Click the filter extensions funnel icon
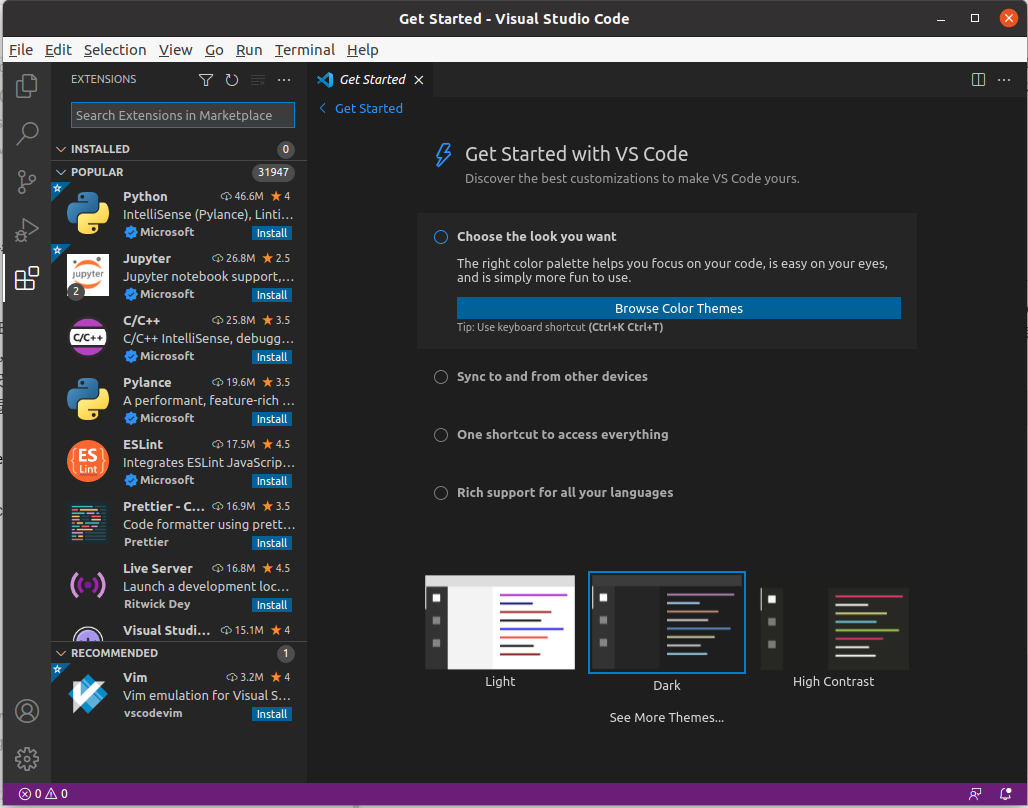The width and height of the screenshot is (1028, 808). pyautogui.click(x=206, y=80)
